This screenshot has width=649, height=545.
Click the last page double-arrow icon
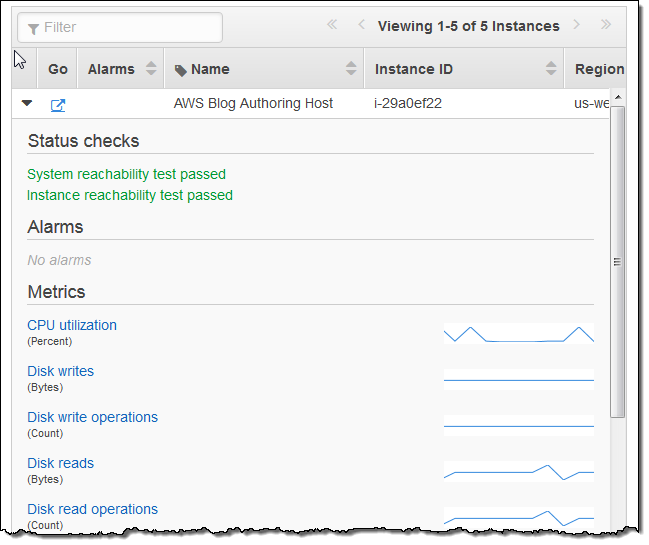(605, 26)
